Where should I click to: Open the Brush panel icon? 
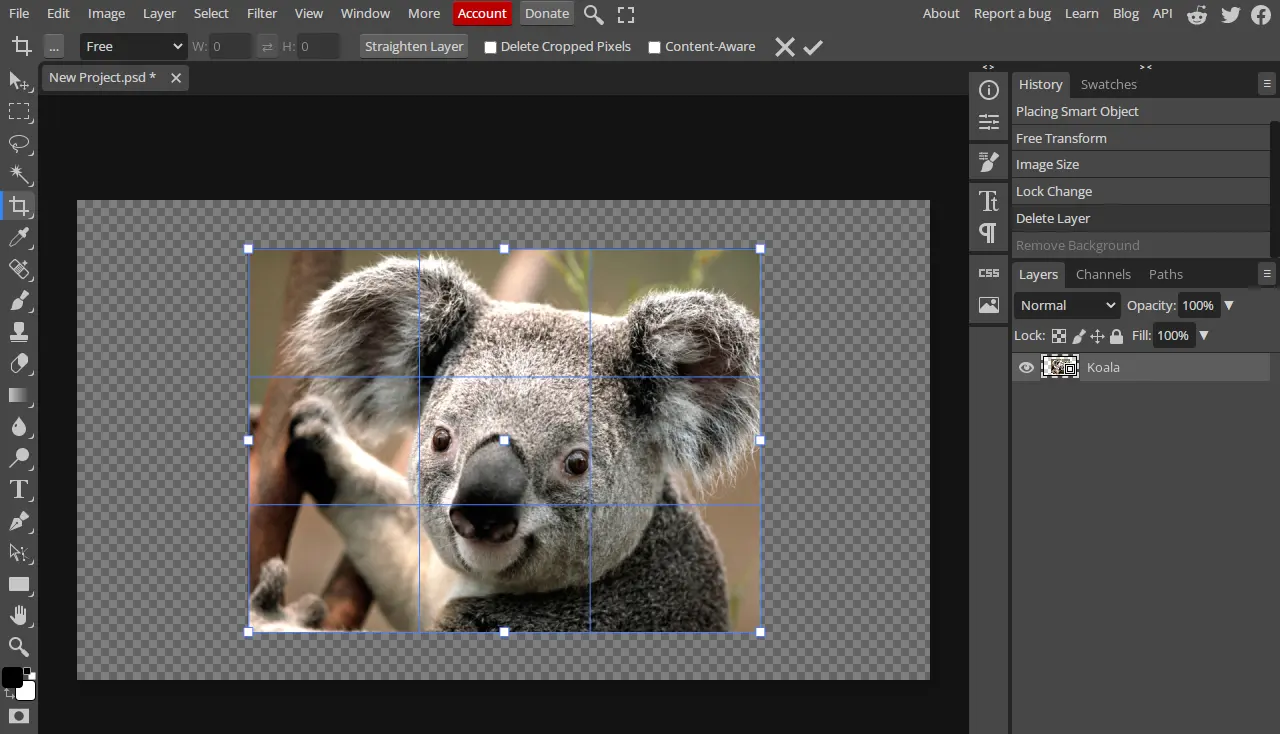coord(989,162)
